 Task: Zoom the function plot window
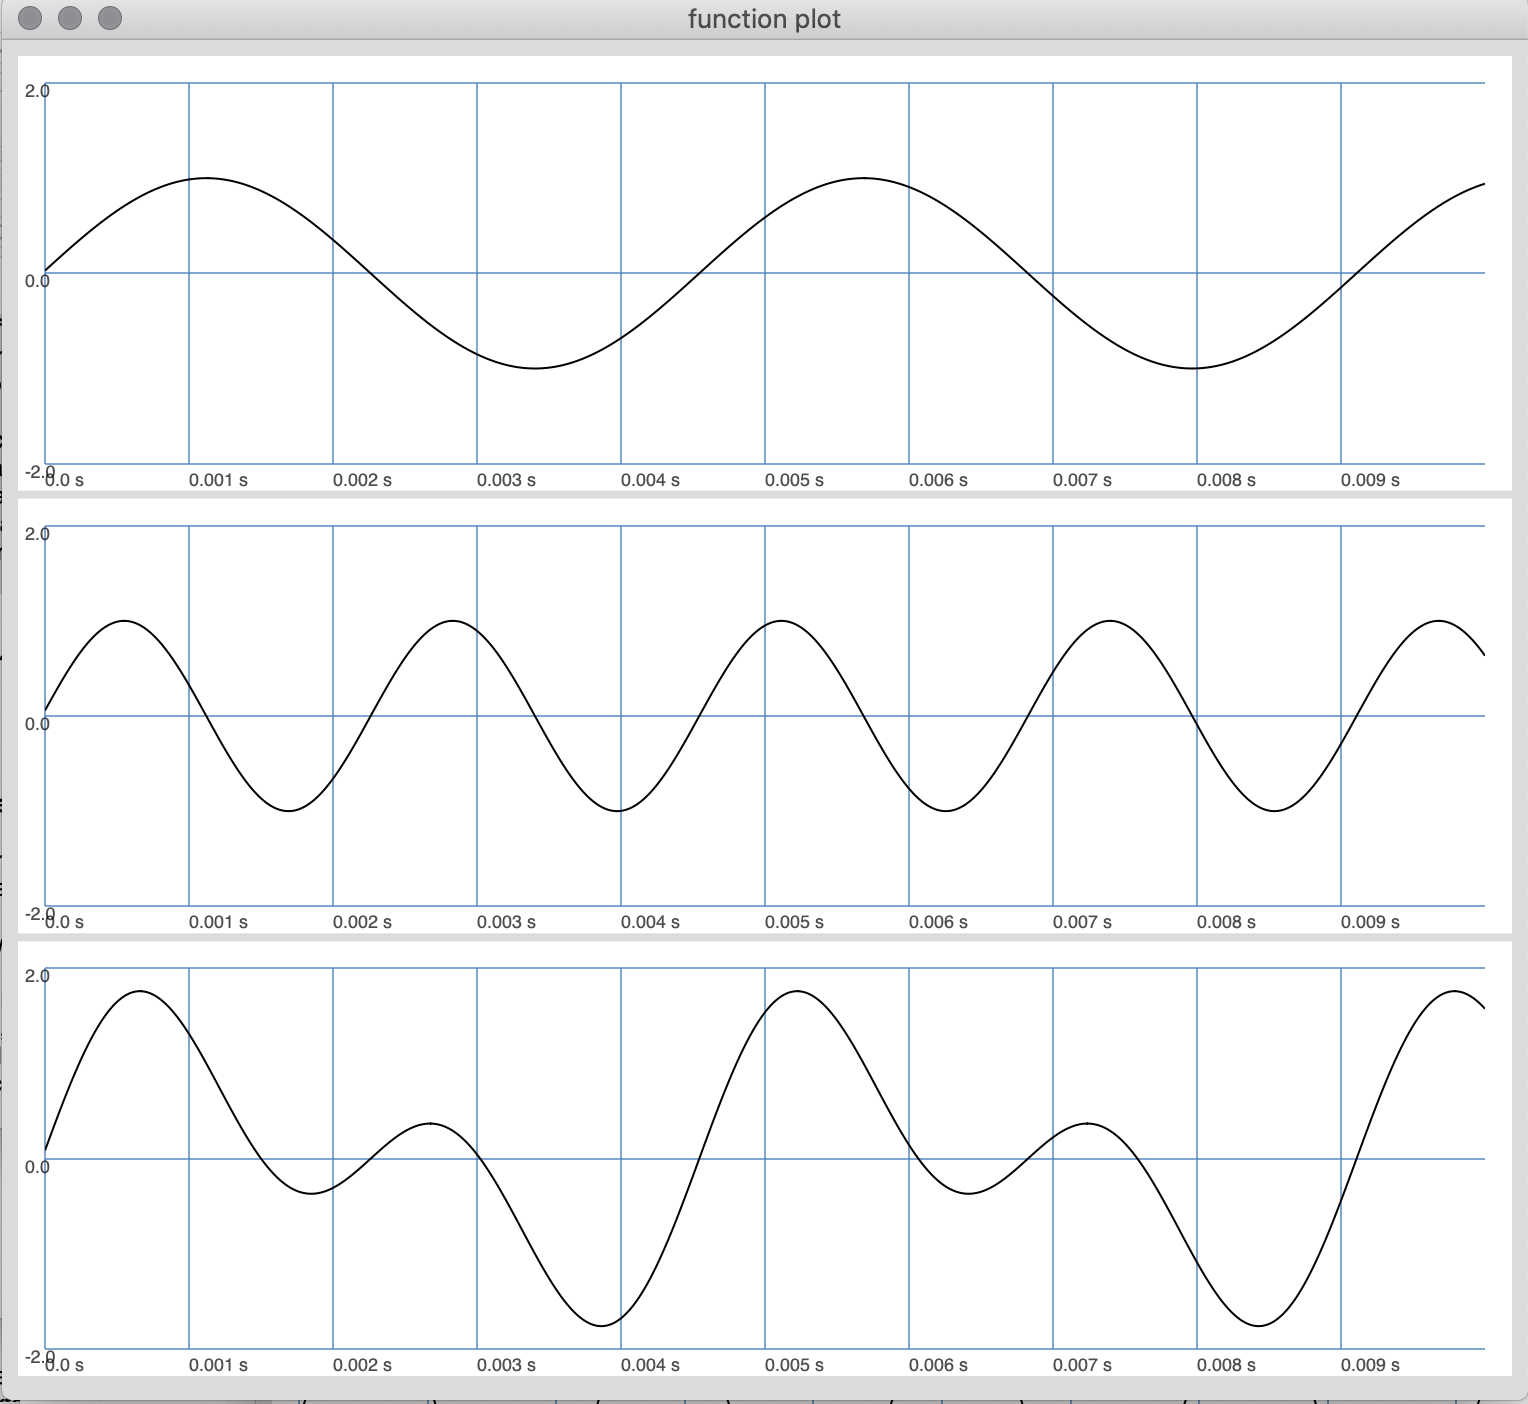tap(110, 18)
